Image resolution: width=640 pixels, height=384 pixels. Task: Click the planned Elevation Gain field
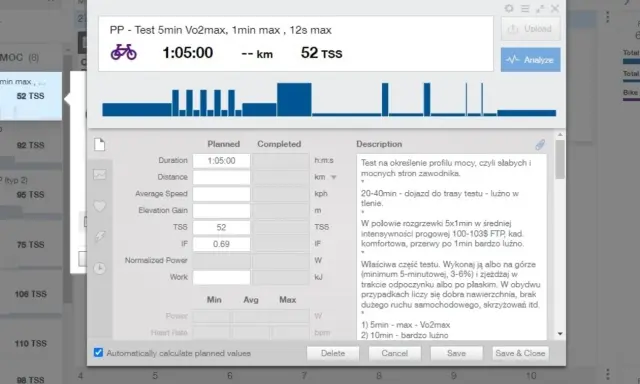(221, 211)
